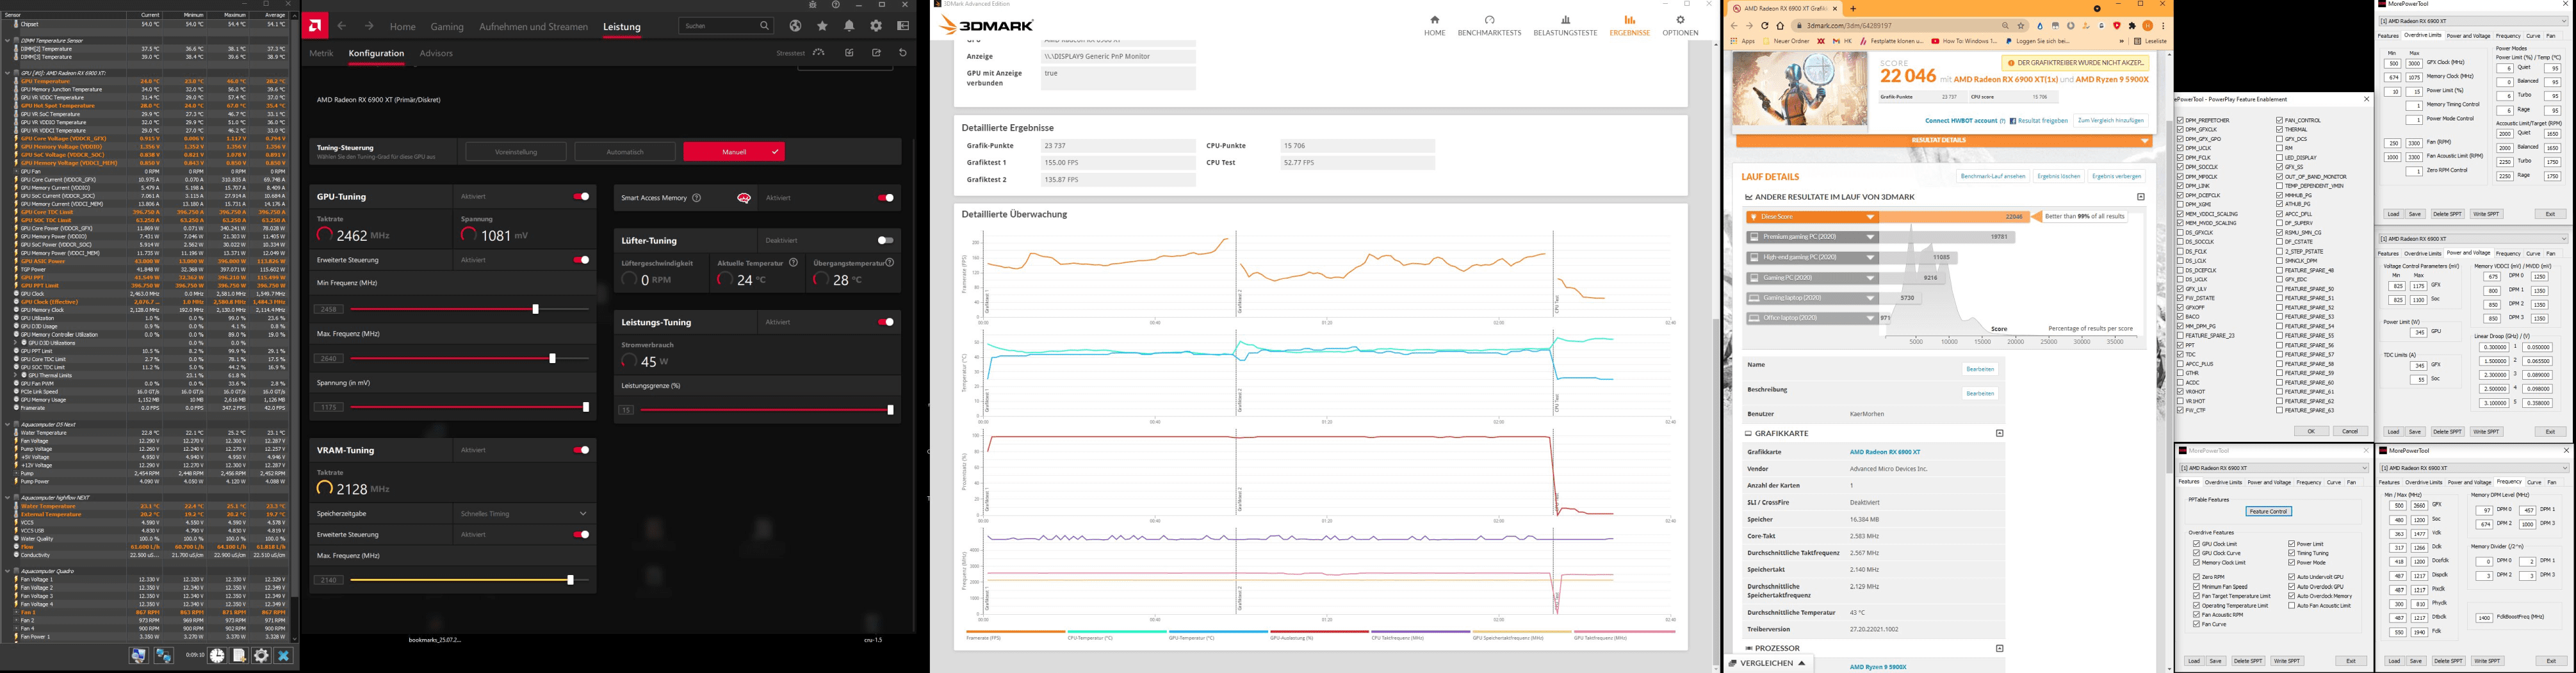Collapse the GRAFIKKARTE section
This screenshot has height=673, width=2576.
(2000, 434)
